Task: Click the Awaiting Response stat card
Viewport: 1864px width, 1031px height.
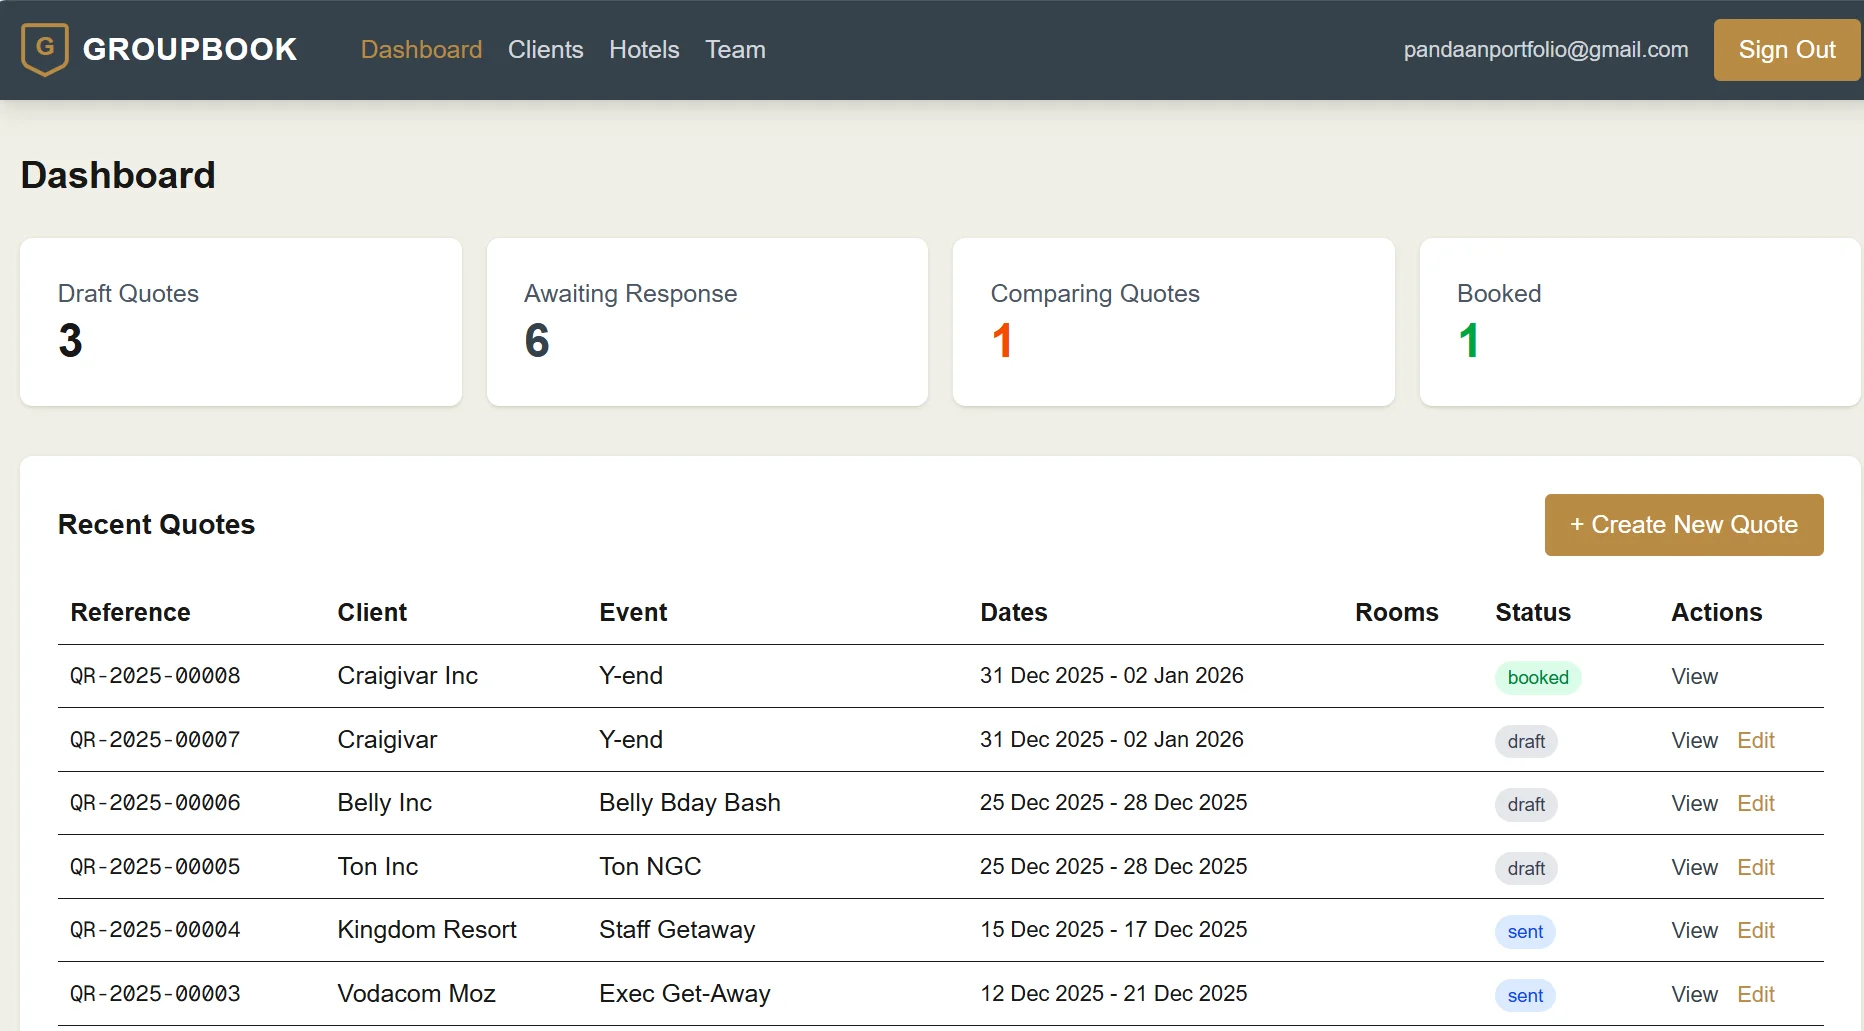Action: 707,322
